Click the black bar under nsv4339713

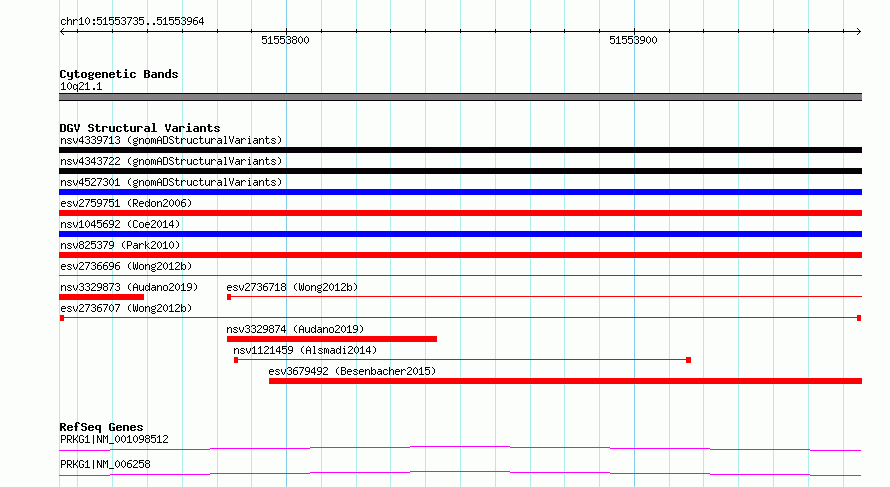coord(460,150)
